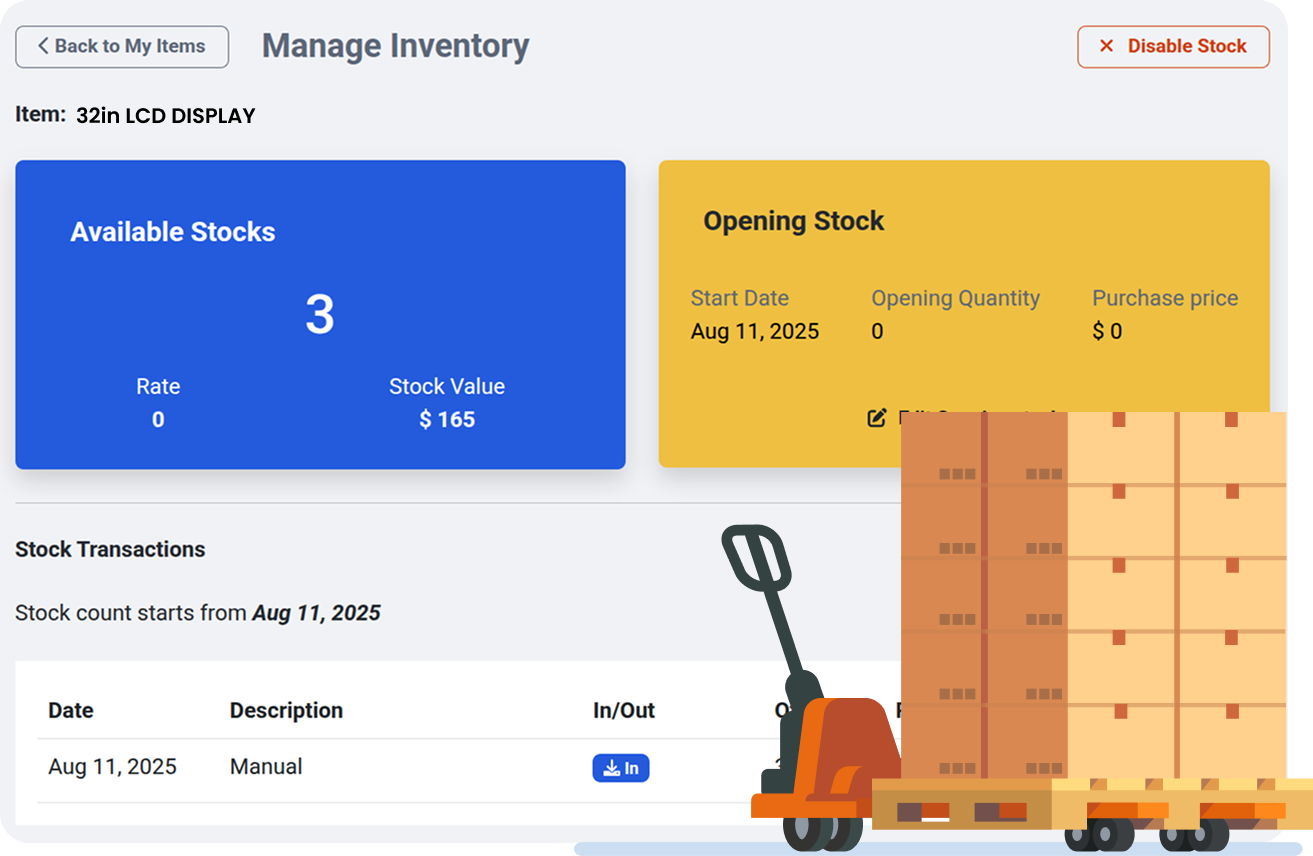Click the blue In status badge
Image resolution: width=1313 pixels, height=856 pixels.
621,767
